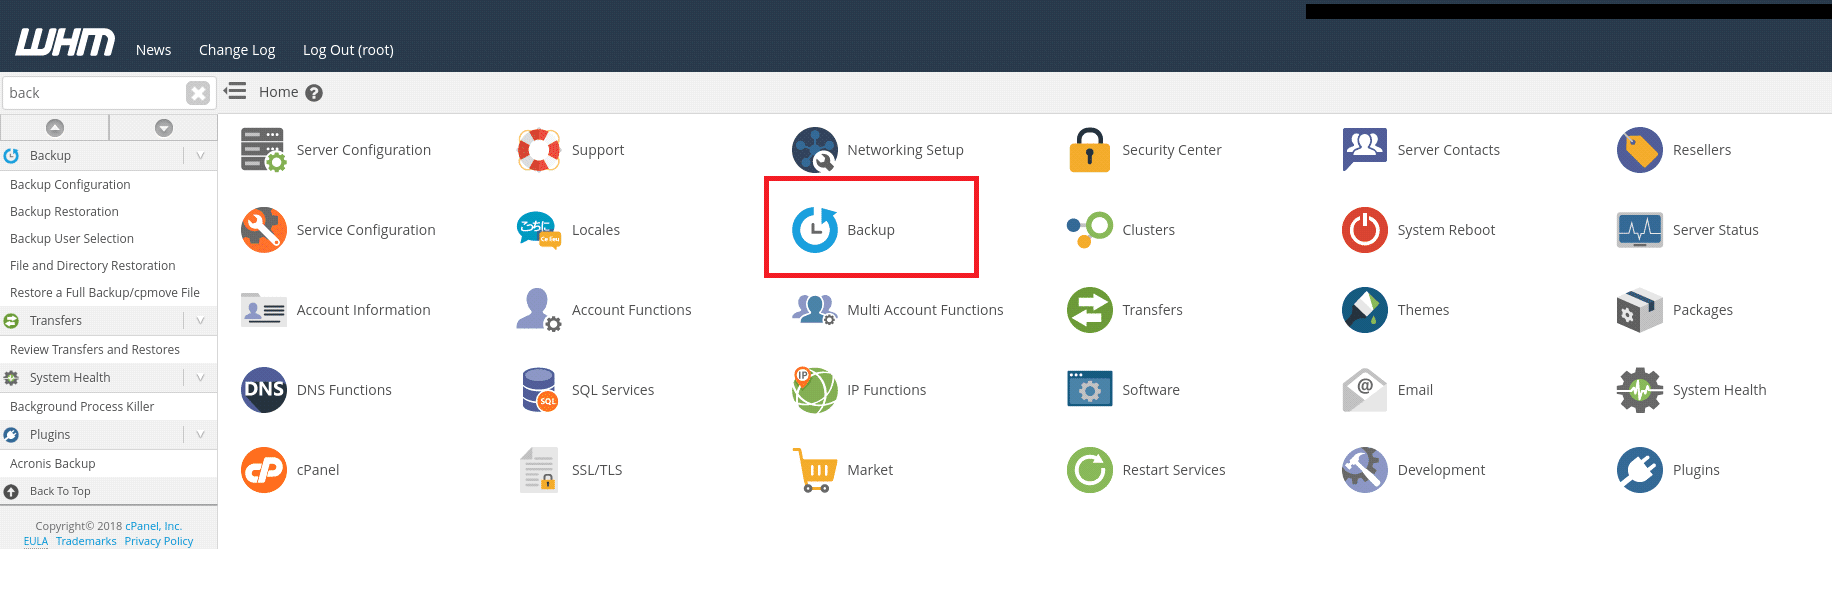The width and height of the screenshot is (1832, 601).
Task: Open the Networking Setup icon
Action: point(815,150)
